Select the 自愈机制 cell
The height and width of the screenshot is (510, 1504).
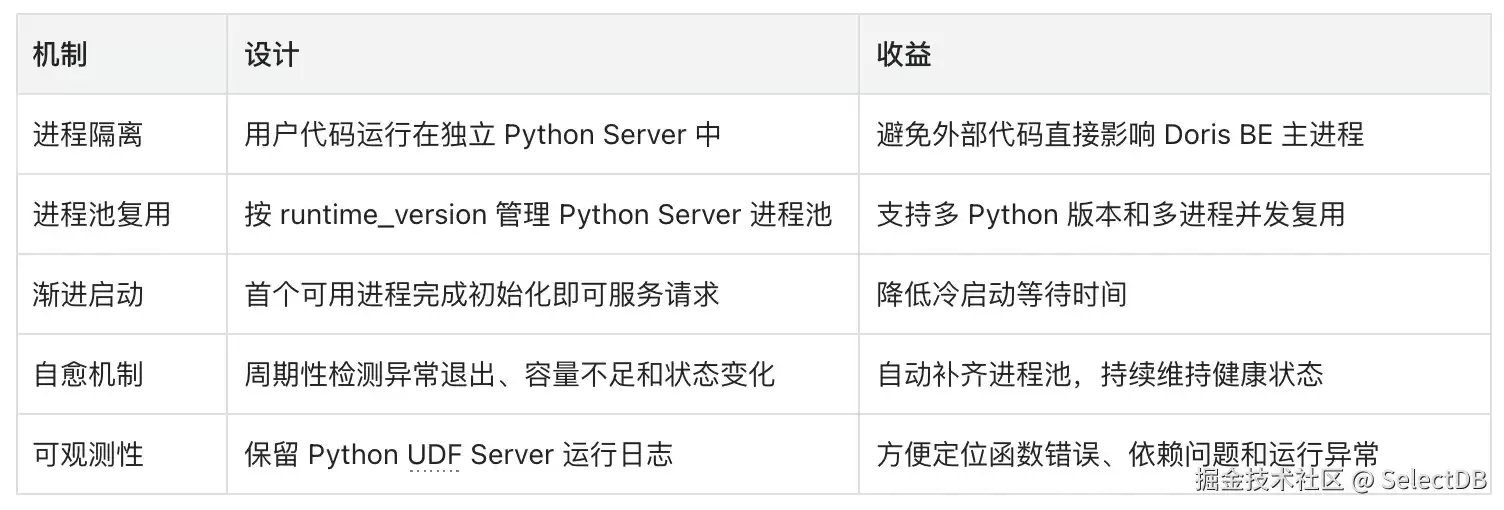coord(122,374)
